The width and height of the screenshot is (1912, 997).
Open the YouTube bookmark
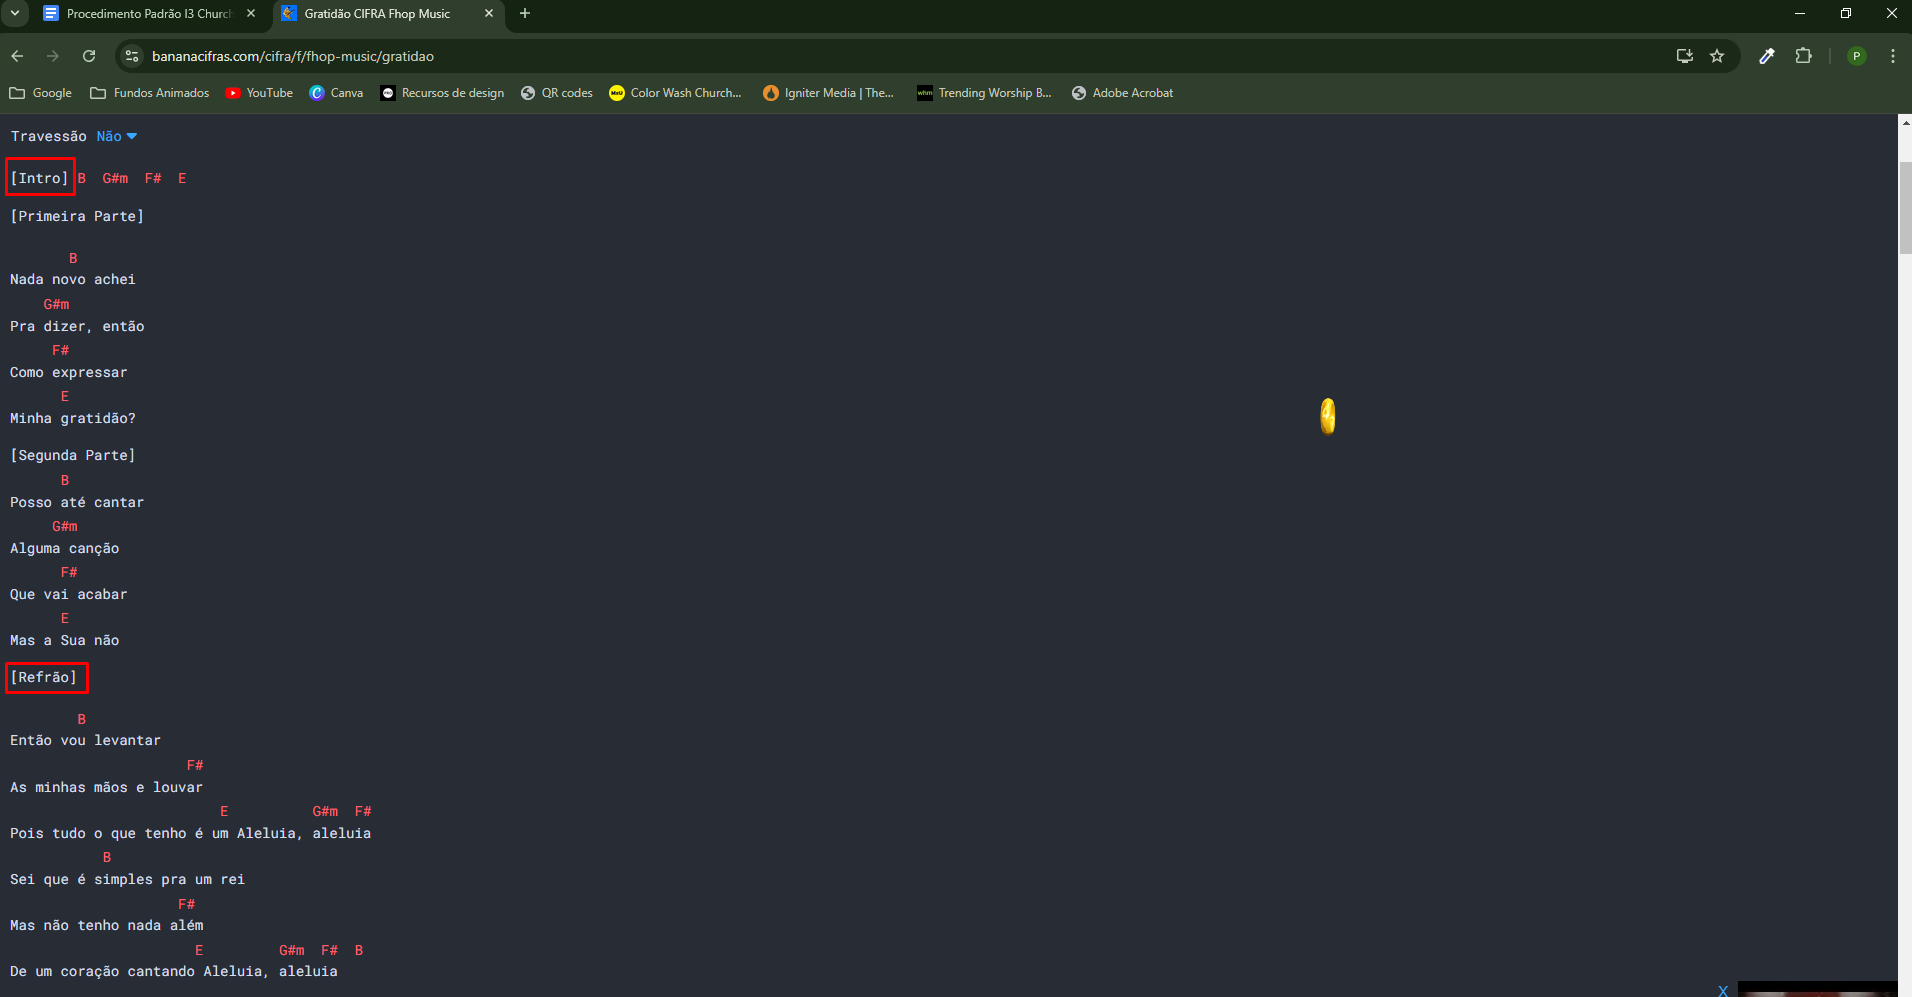click(259, 93)
